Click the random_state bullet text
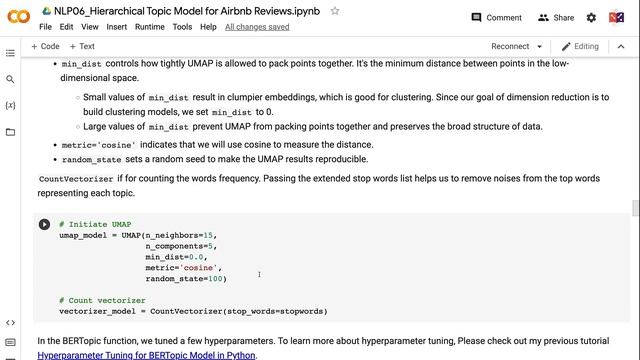This screenshot has width=640, height=360. point(215,159)
